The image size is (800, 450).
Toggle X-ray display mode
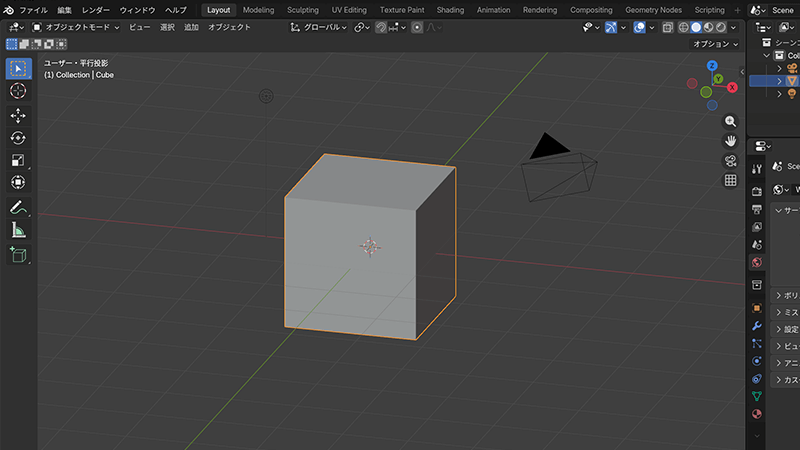[667, 27]
